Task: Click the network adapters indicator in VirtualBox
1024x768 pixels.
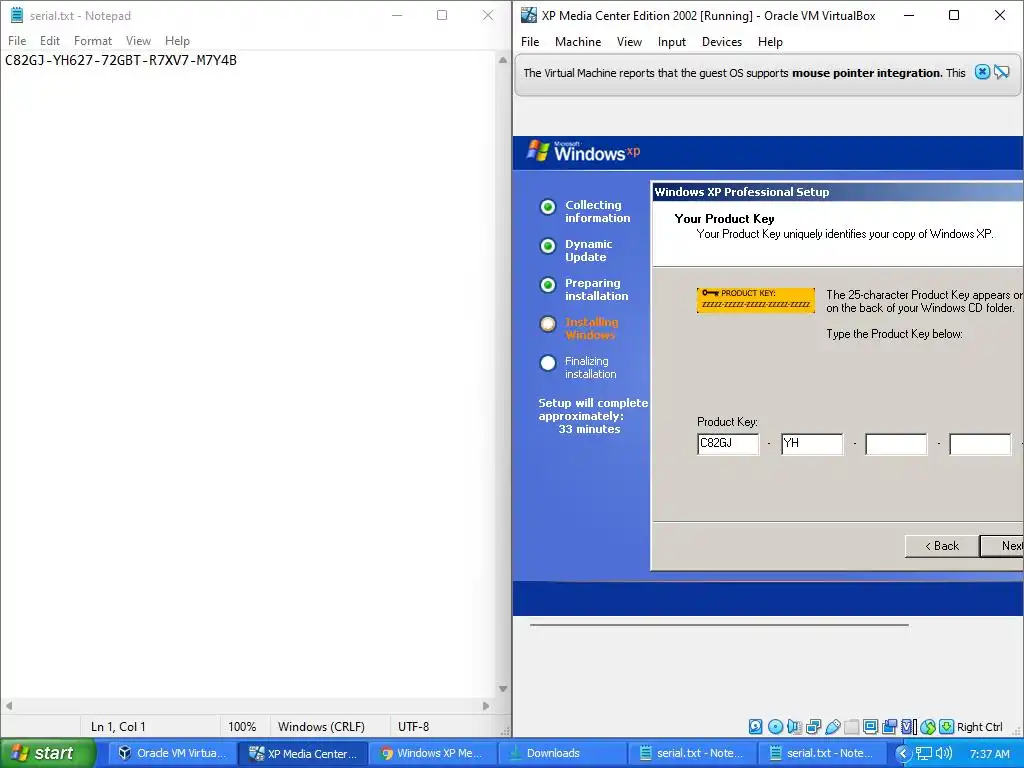Action: [814, 726]
